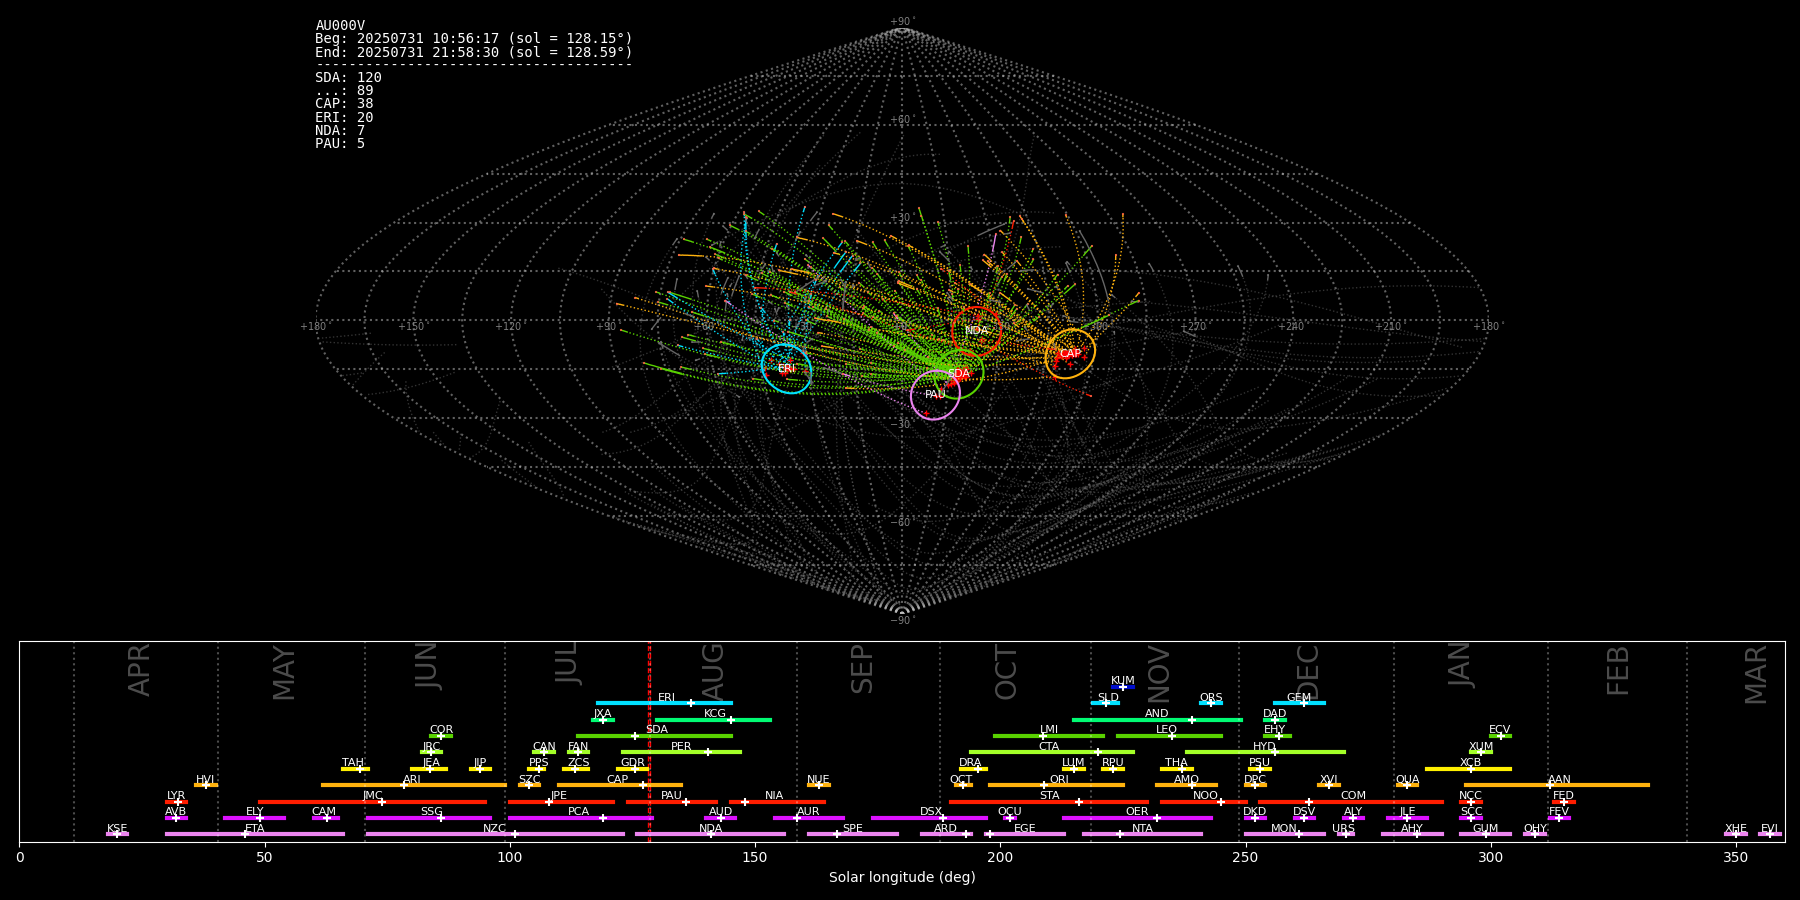Click the red dashed current-date line in the timeline
1800x900 pixels.
point(649,741)
